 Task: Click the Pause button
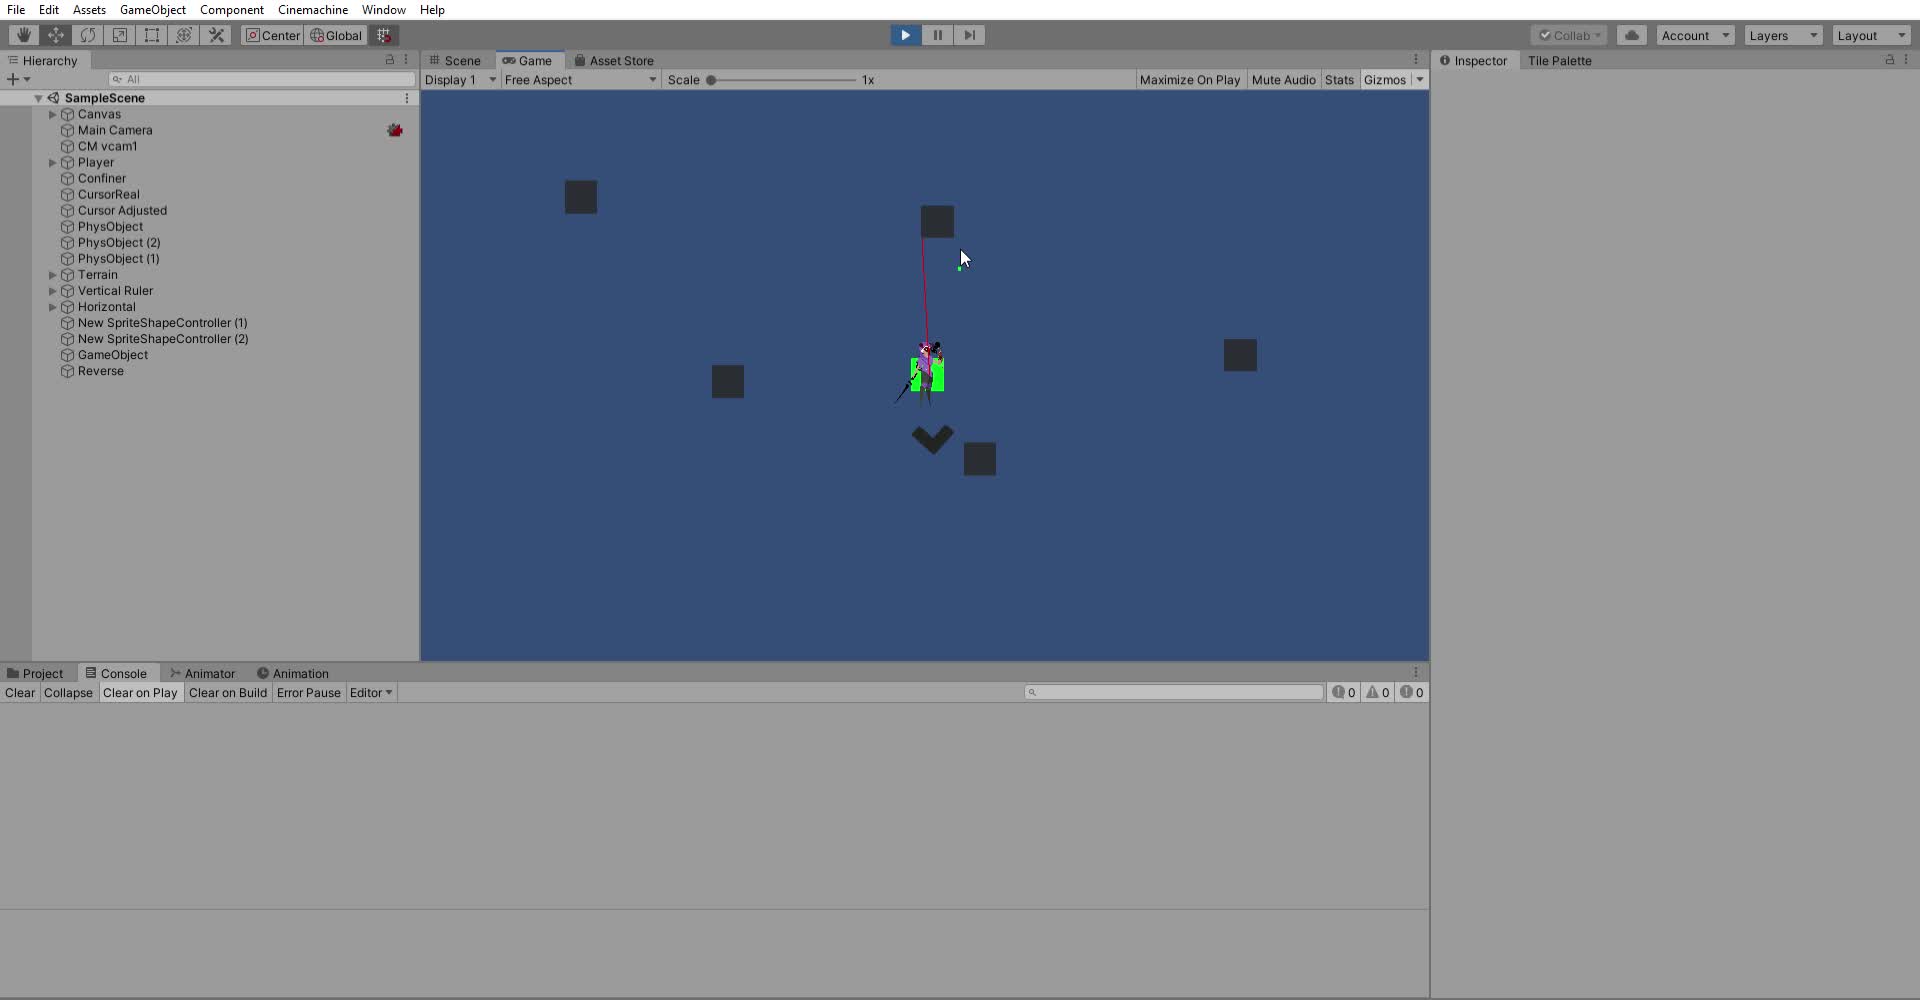[x=937, y=35]
